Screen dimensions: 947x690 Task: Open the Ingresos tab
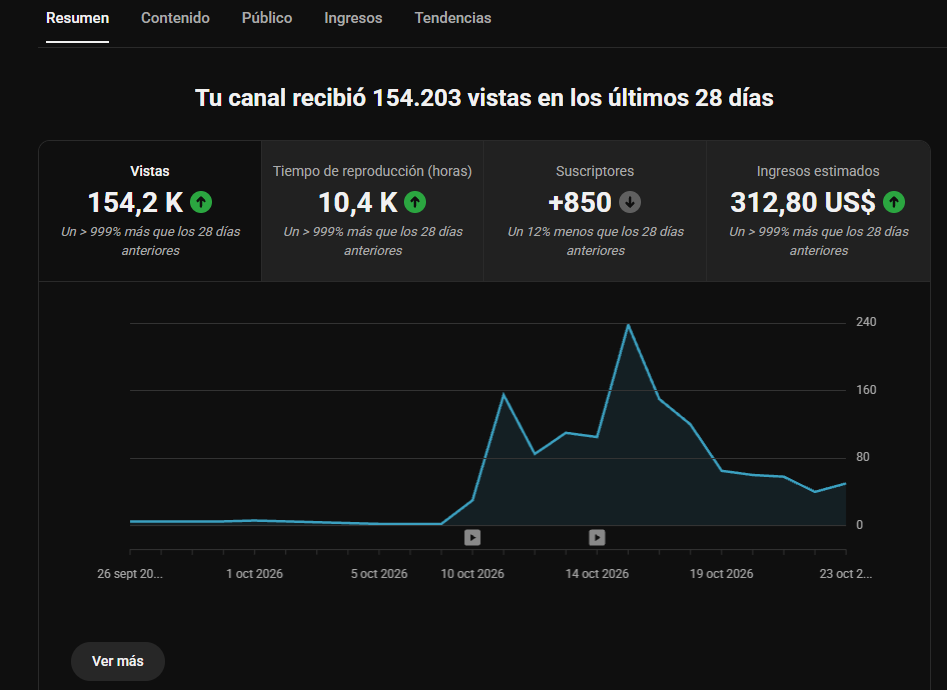pyautogui.click(x=353, y=18)
